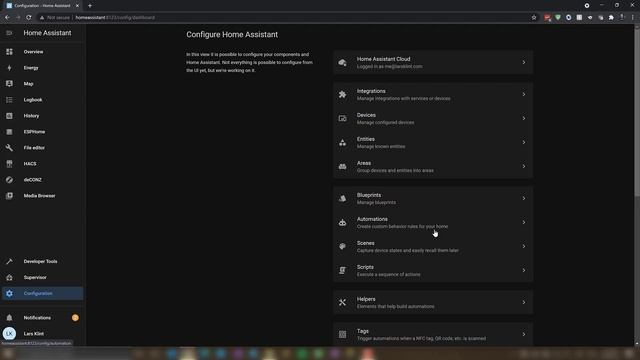Viewport: 640px width, 360px height.
Task: Open the Media Browser icon
Action: click(x=9, y=196)
